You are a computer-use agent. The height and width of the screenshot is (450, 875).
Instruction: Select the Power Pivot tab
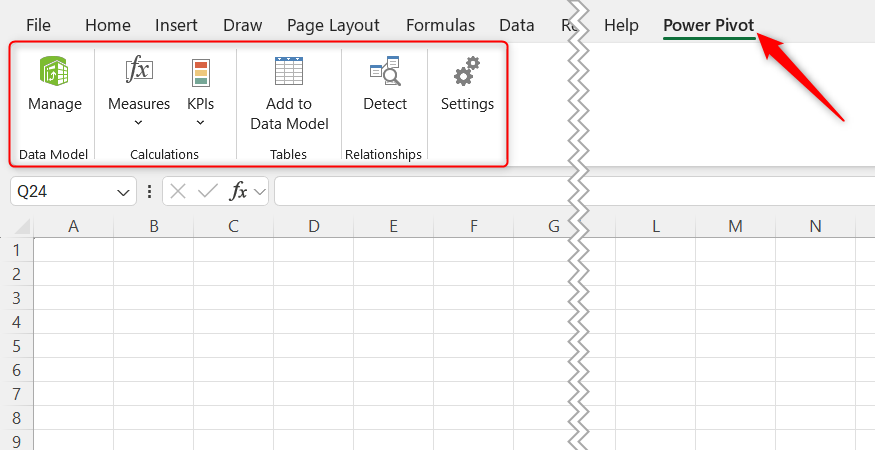[709, 25]
